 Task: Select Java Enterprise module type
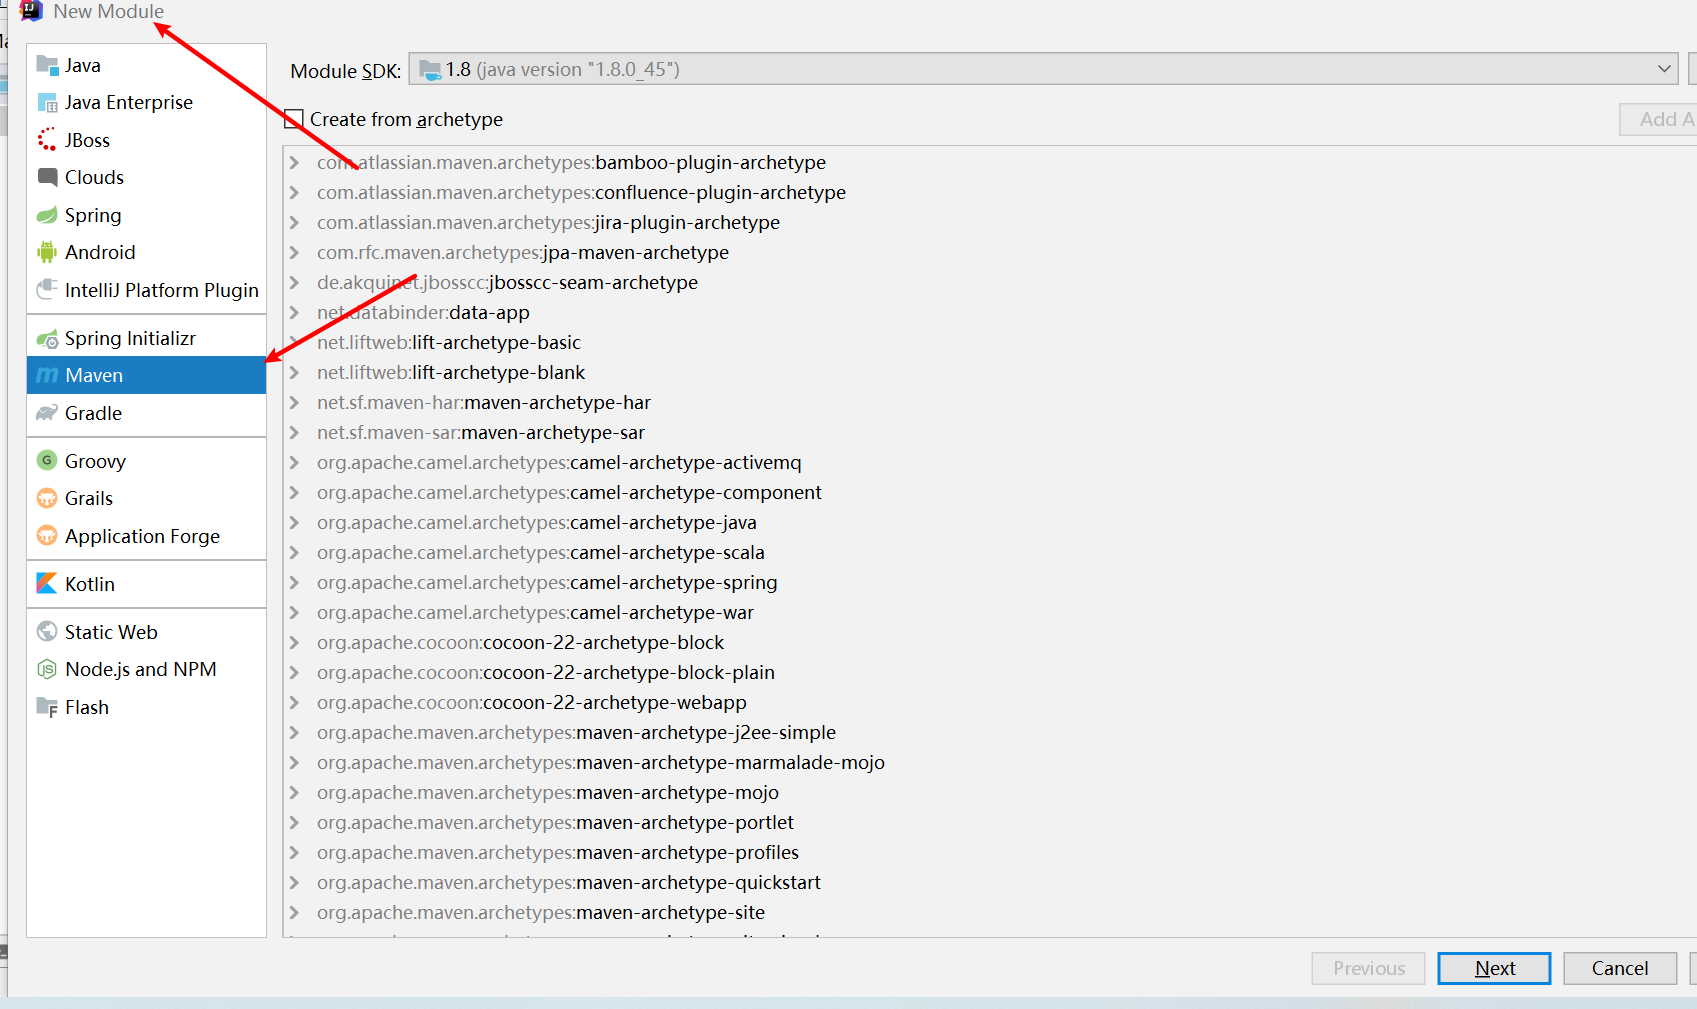coord(146,103)
